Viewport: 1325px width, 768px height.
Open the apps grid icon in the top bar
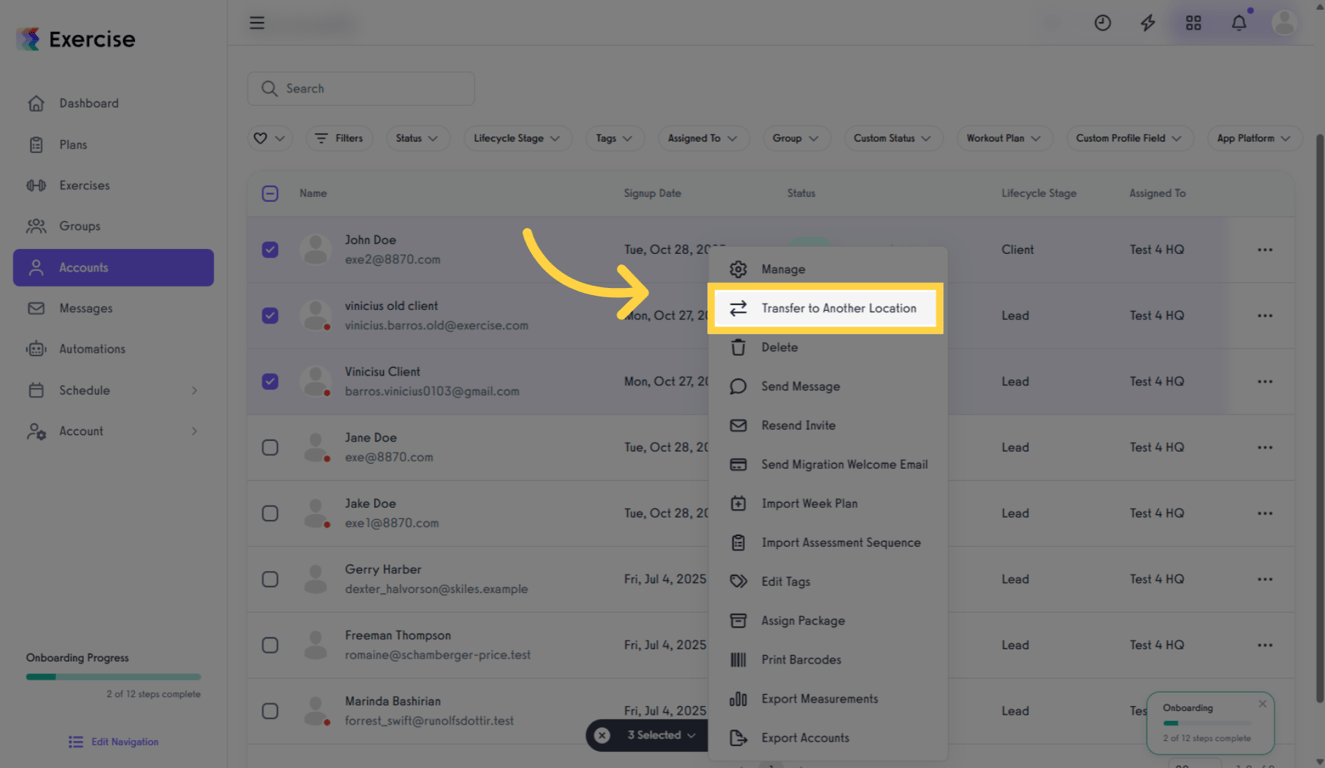[1193, 22]
